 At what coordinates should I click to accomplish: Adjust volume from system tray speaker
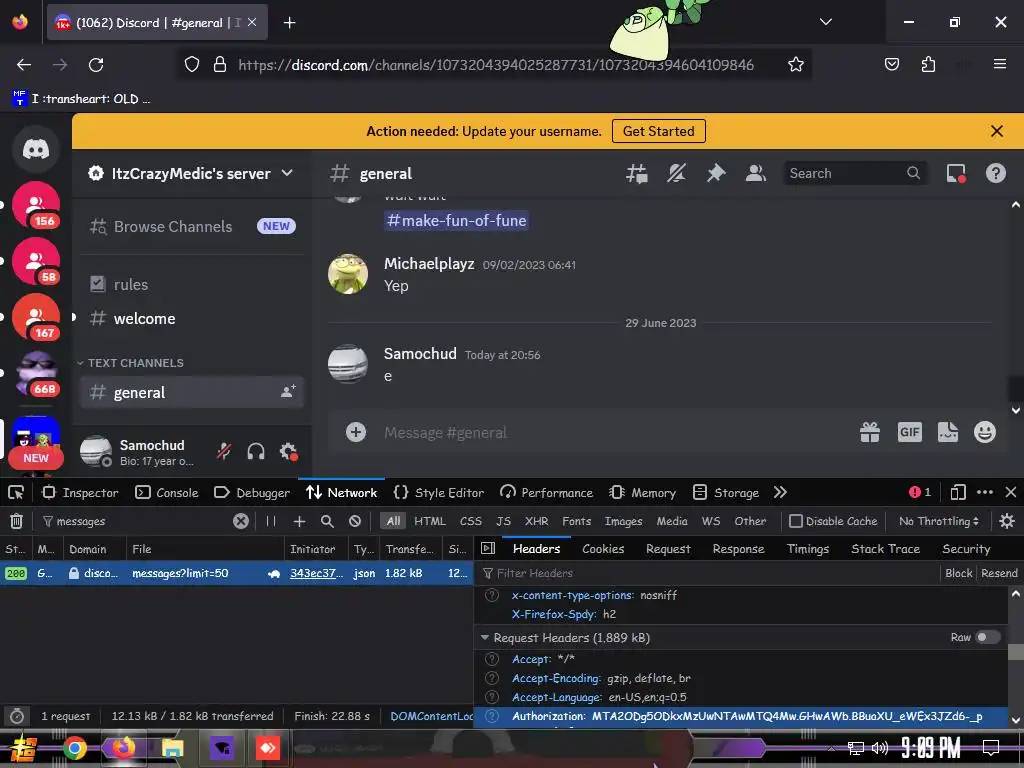[880, 748]
